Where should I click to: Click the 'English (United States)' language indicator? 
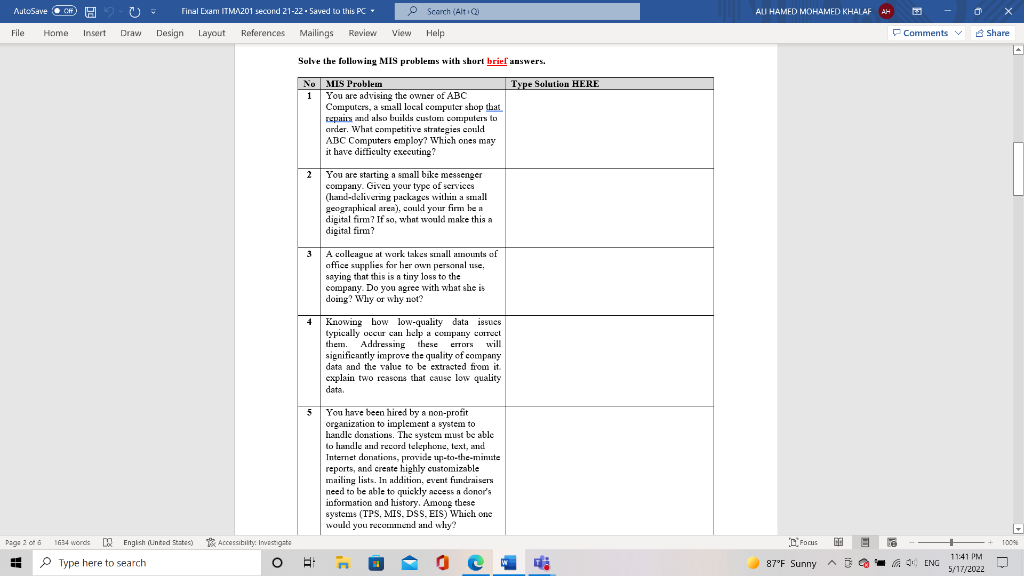click(x=158, y=542)
